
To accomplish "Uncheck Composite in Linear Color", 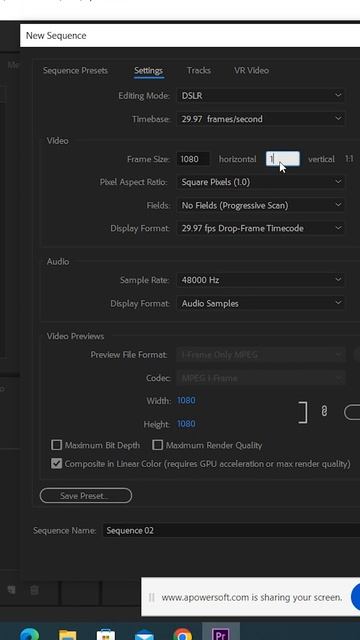I will pyautogui.click(x=56, y=464).
